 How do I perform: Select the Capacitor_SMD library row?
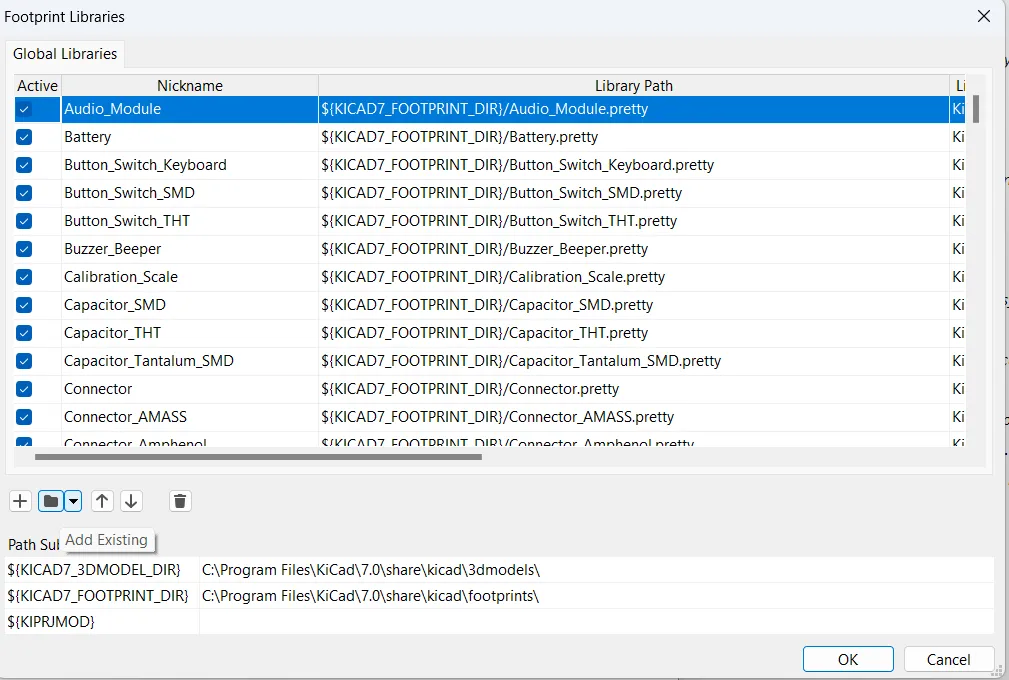pos(113,305)
